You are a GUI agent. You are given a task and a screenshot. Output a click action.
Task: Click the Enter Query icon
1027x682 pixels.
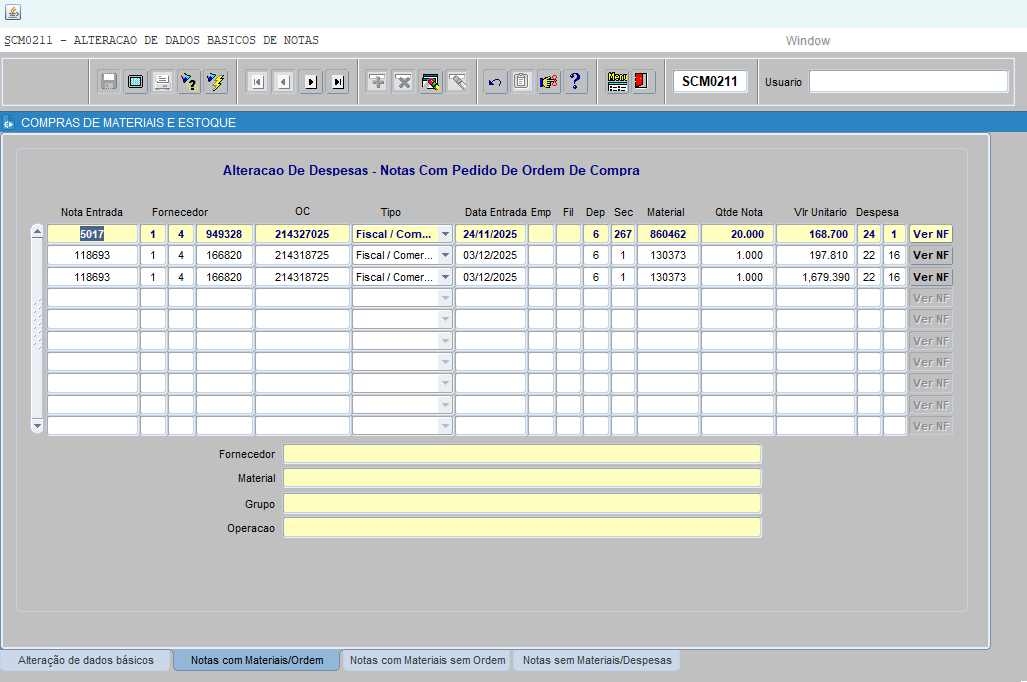tap(189, 82)
